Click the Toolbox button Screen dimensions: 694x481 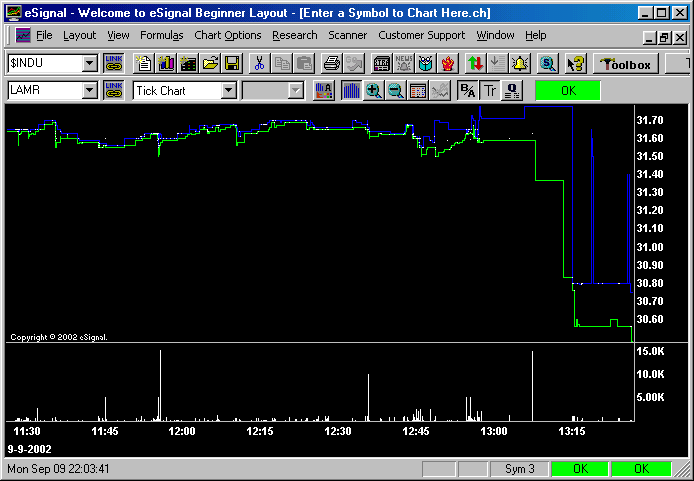(x=625, y=64)
